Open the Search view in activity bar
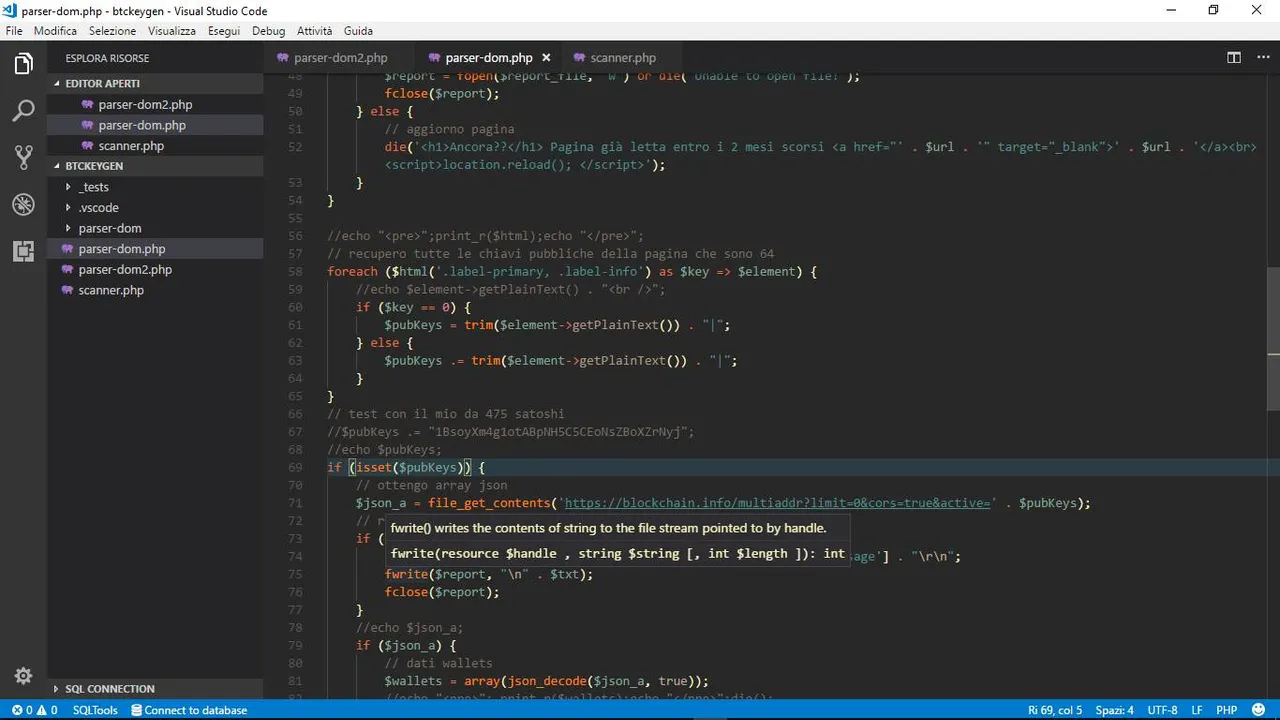This screenshot has width=1280, height=720. pos(23,111)
